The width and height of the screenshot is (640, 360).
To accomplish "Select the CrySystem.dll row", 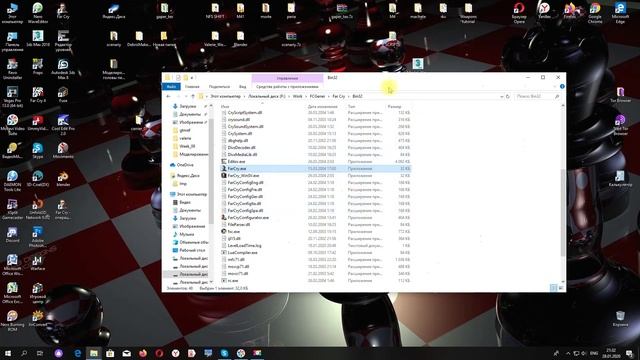I will tap(316, 133).
